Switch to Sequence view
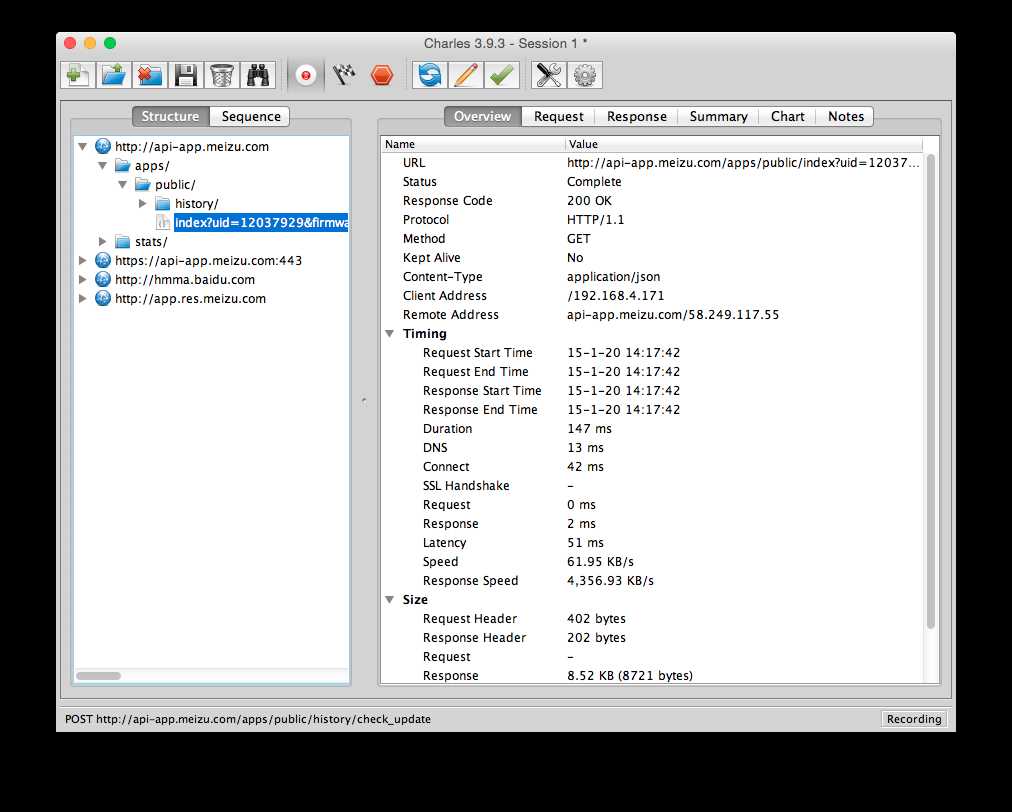Viewport: 1012px width, 812px height. pos(250,116)
